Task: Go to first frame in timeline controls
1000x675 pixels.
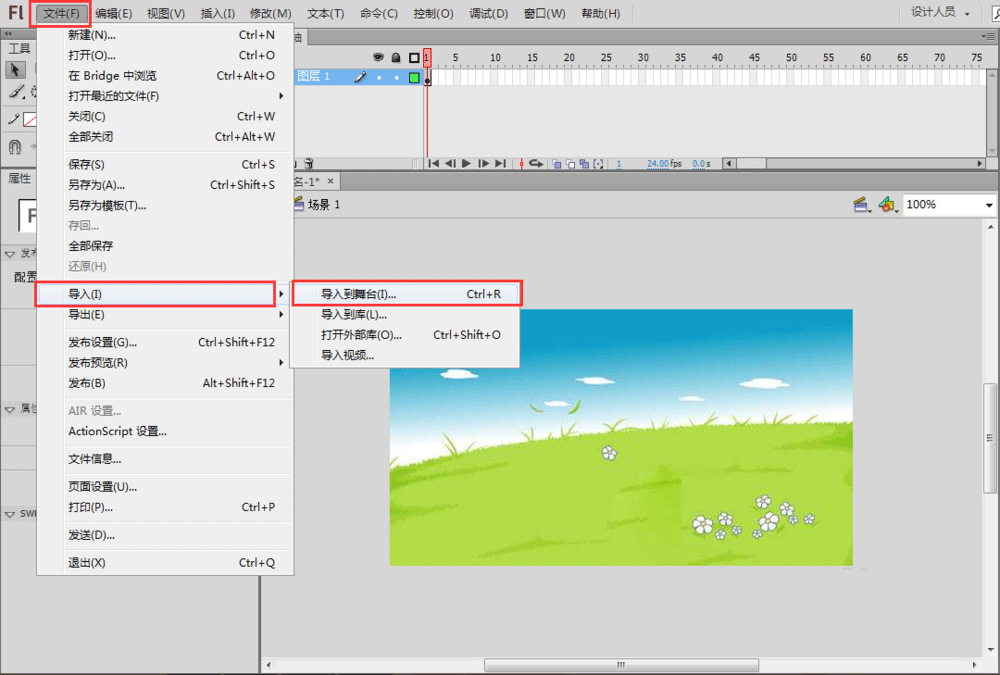Action: click(433, 163)
